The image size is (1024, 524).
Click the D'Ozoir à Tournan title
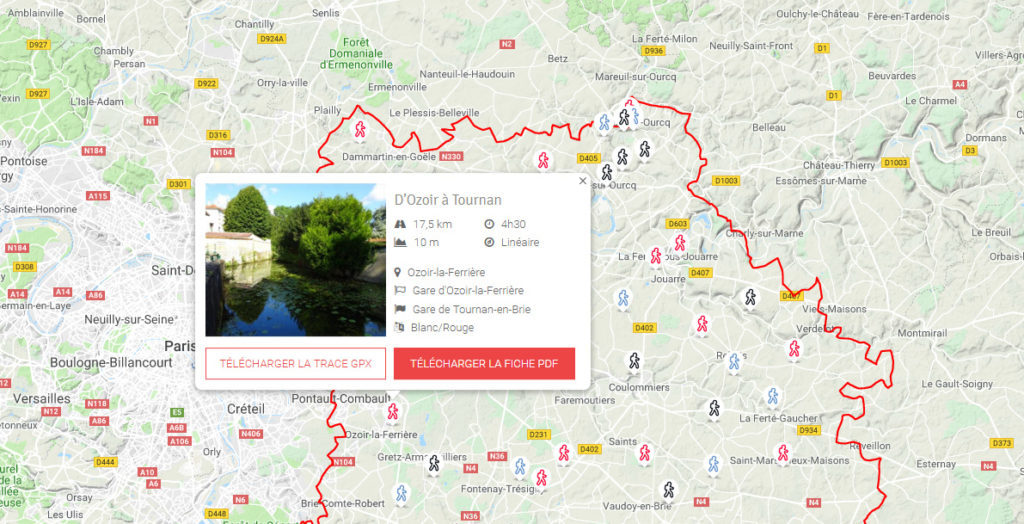[x=448, y=200]
